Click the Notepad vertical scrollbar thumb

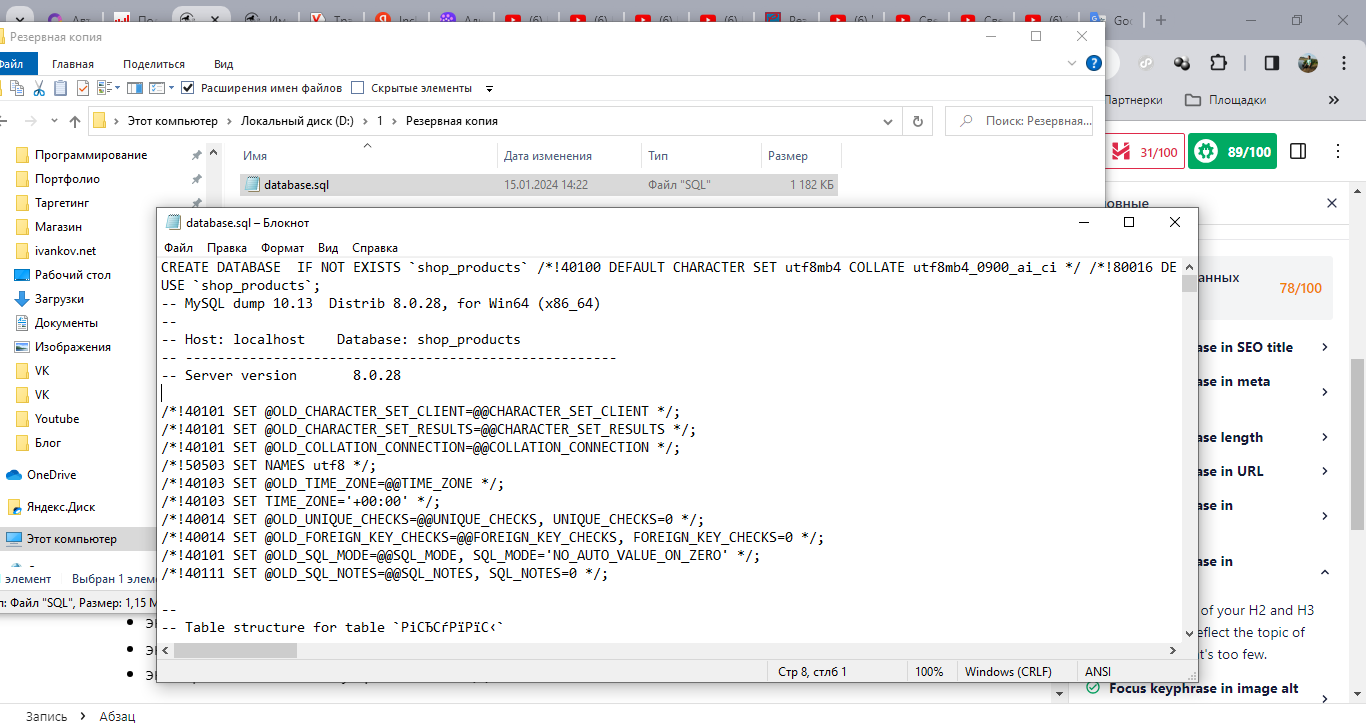1189,282
